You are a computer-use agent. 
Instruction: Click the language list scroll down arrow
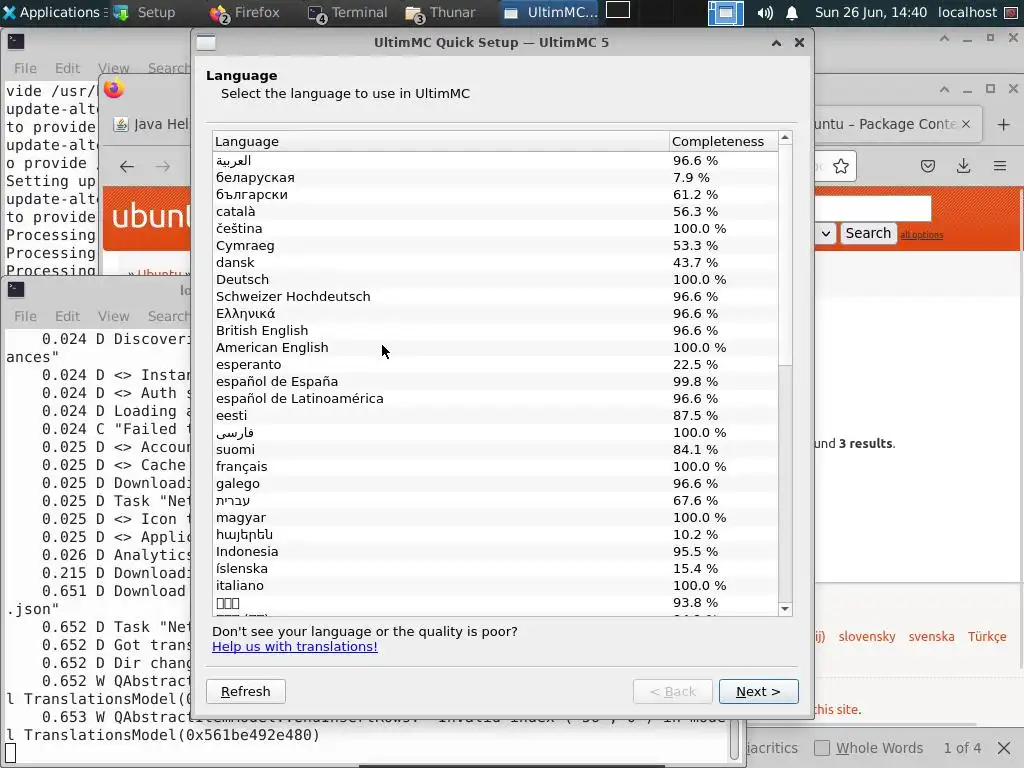point(785,609)
